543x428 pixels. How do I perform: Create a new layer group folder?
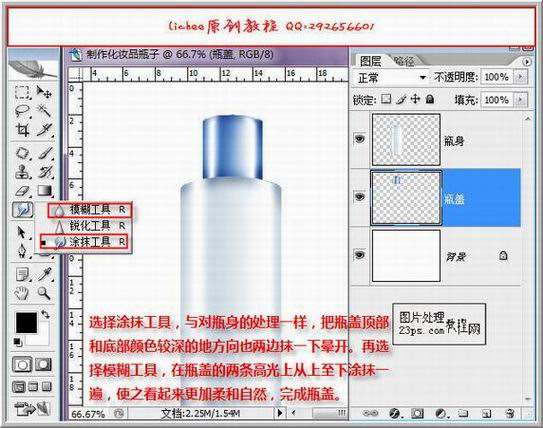click(463, 413)
